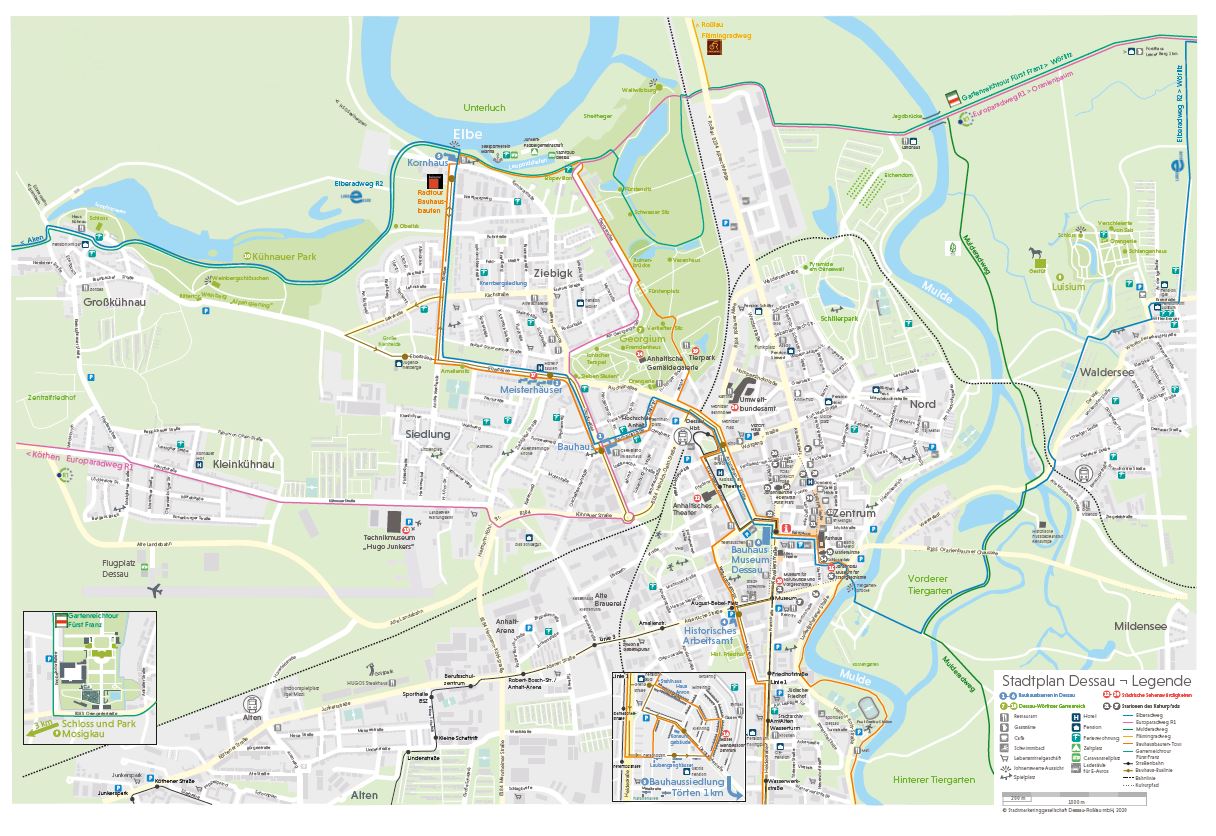1216x836 pixels.
Task: Click the 'Mildensee' district label
Action: [x=1139, y=625]
